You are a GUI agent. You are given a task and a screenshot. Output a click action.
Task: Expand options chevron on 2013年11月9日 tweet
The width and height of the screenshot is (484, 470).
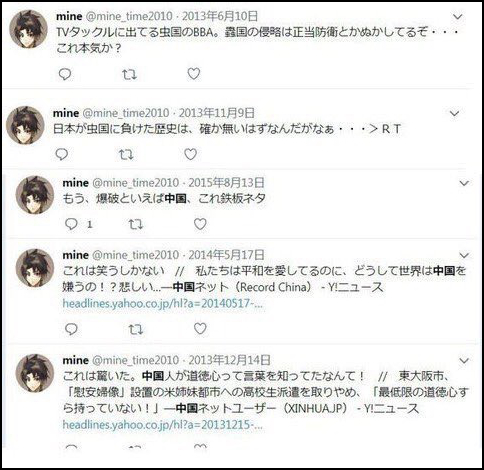455,114
